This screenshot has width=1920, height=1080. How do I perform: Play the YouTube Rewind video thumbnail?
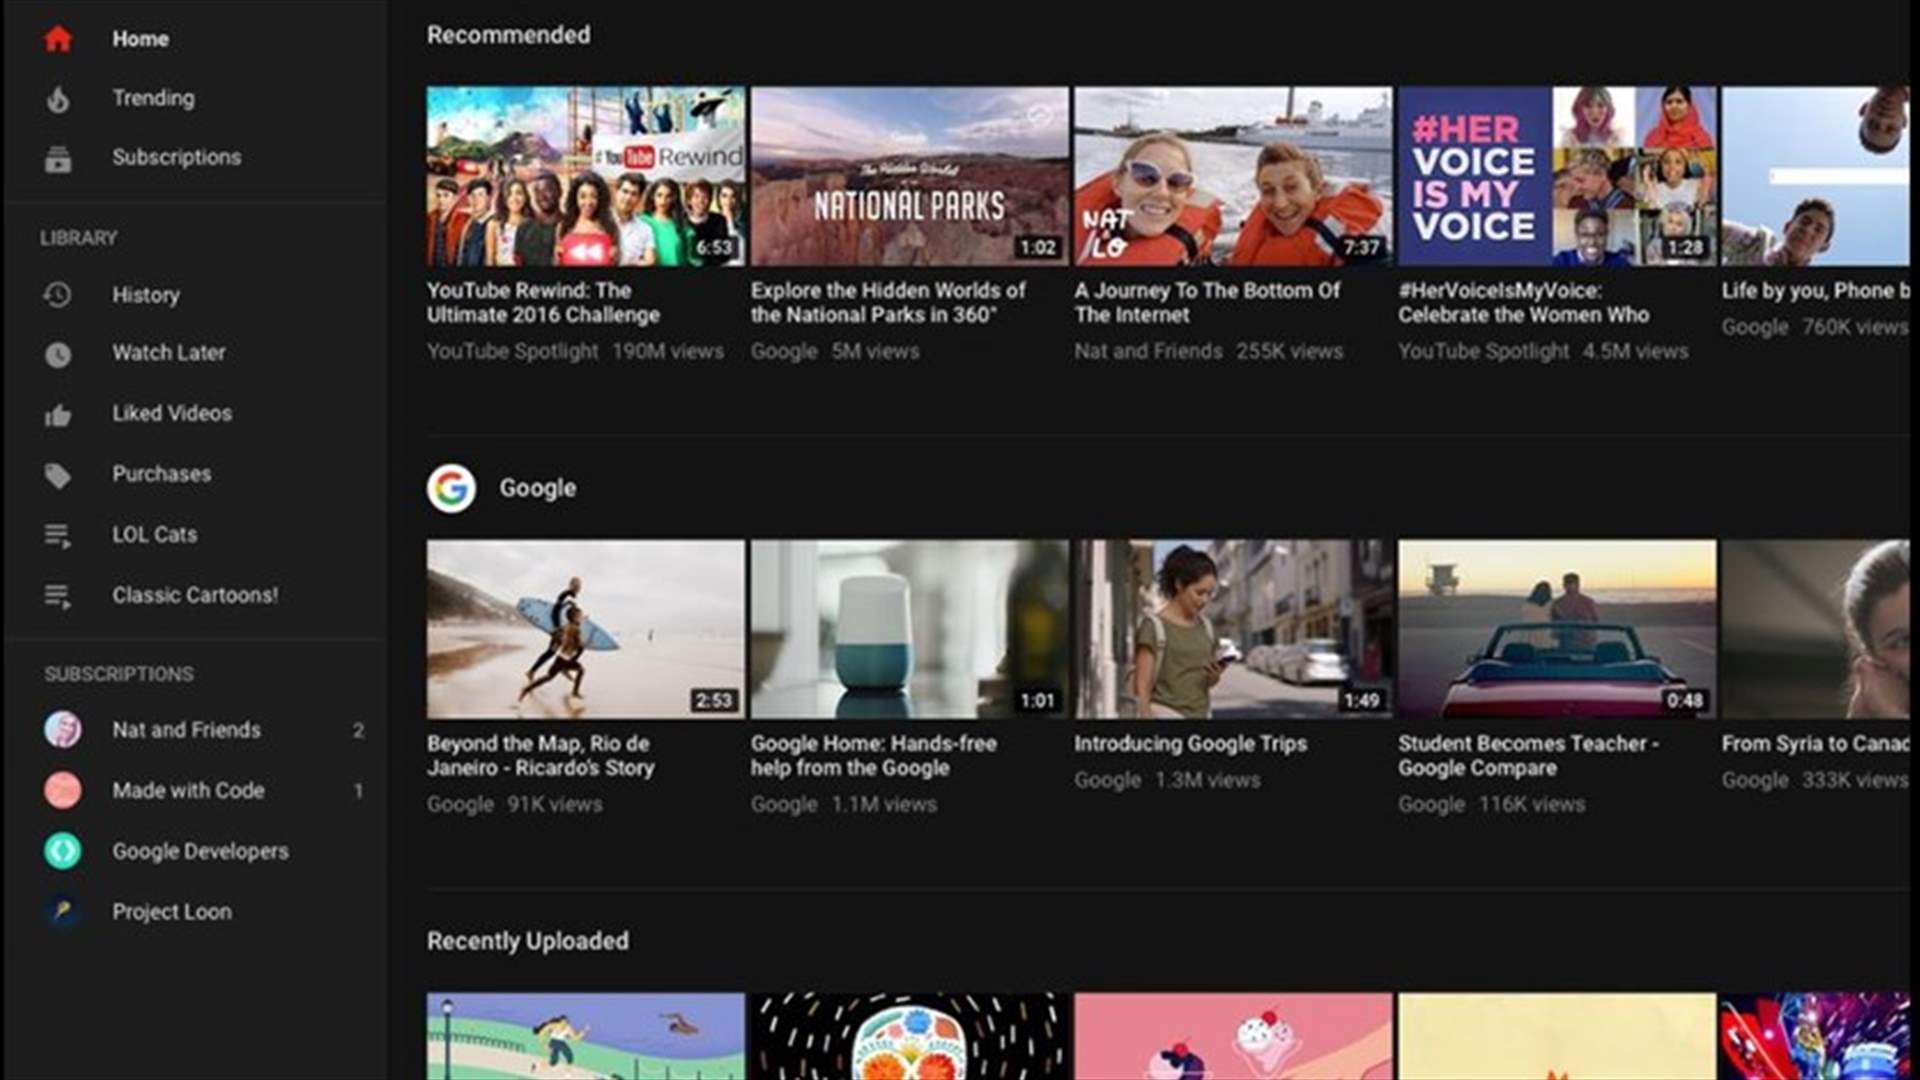tap(586, 176)
